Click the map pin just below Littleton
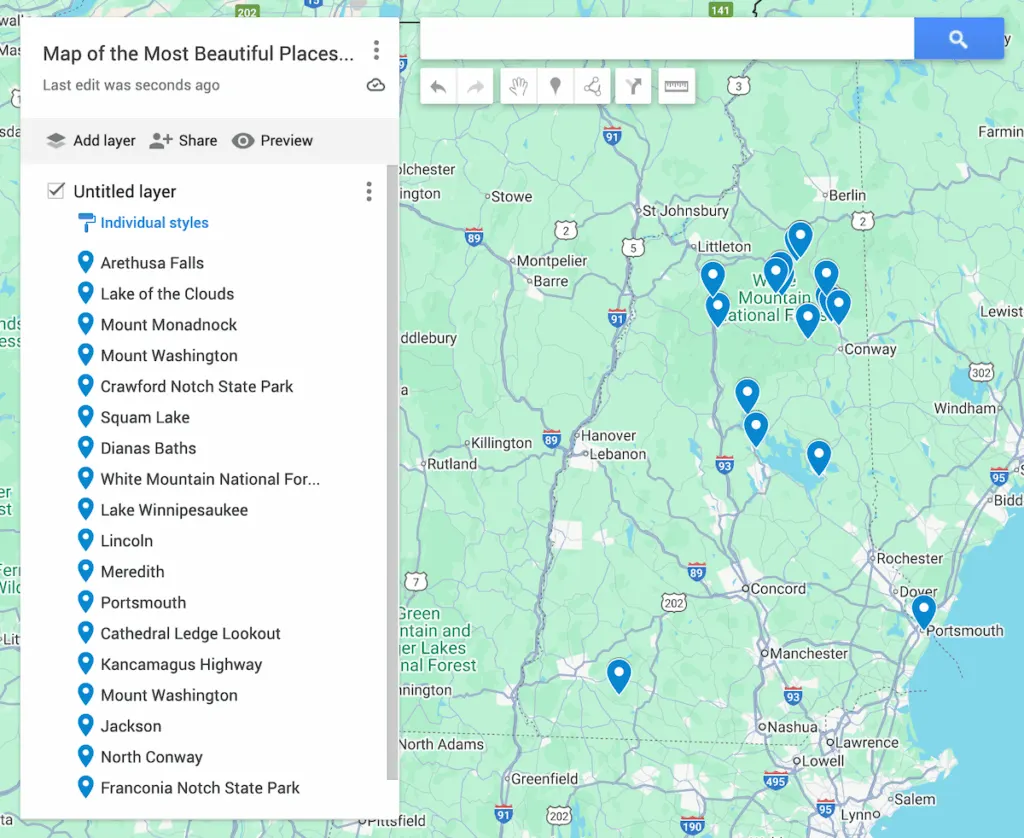The image size is (1024, 838). pos(712,278)
